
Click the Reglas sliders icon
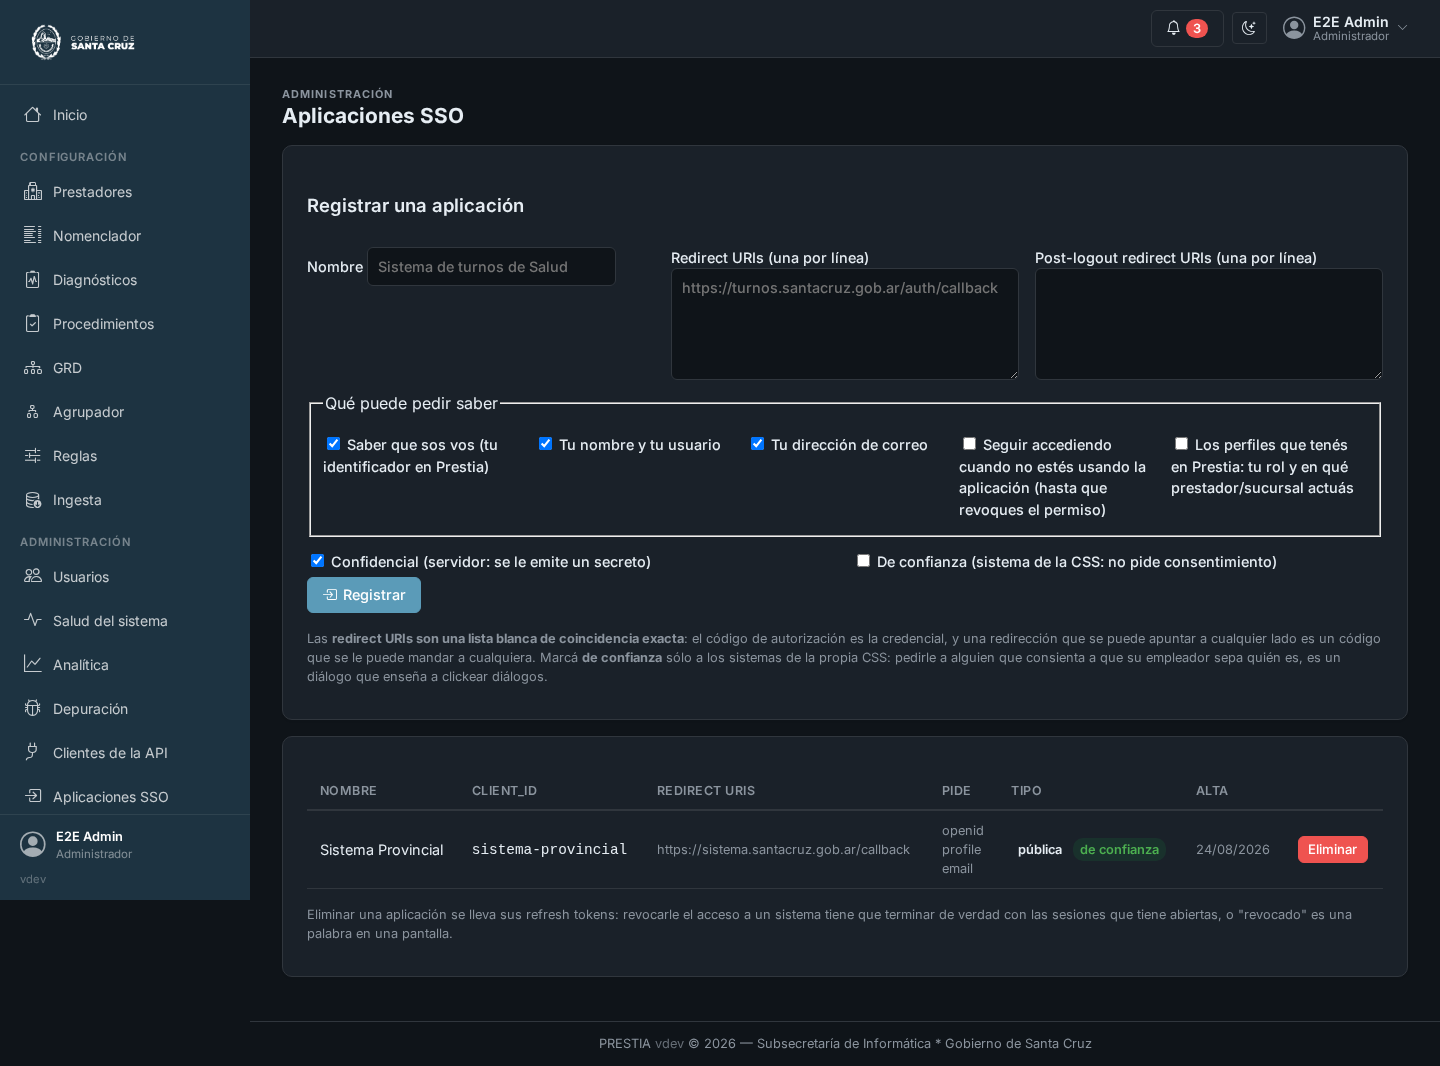point(33,455)
